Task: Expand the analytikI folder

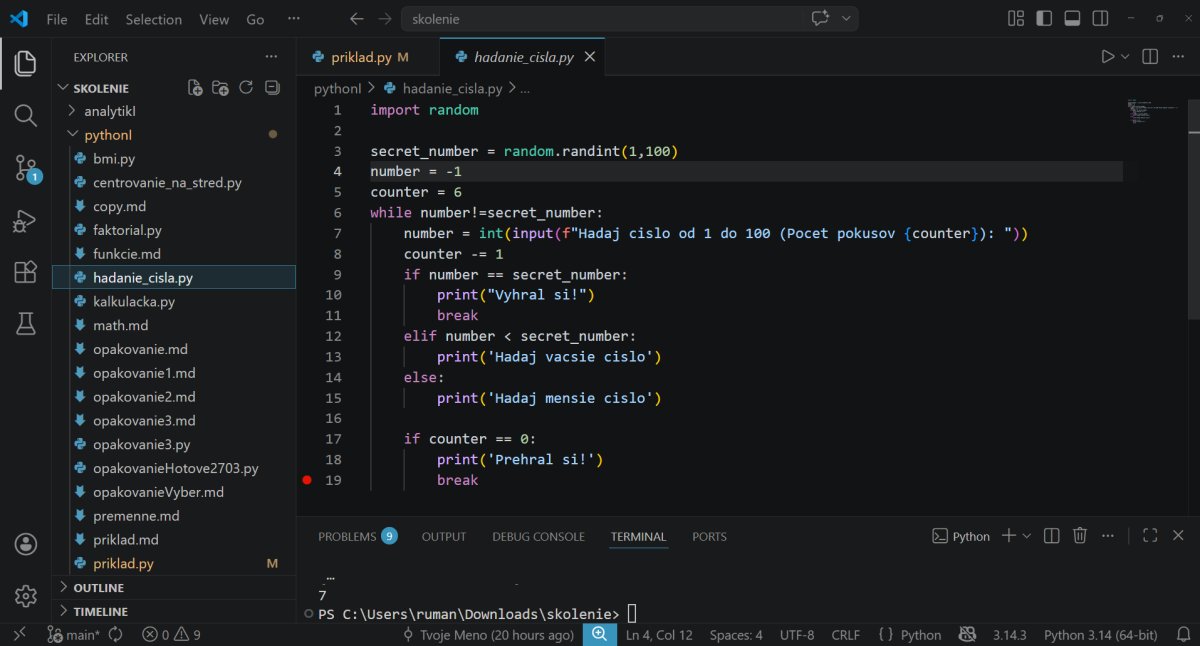Action: coord(116,111)
